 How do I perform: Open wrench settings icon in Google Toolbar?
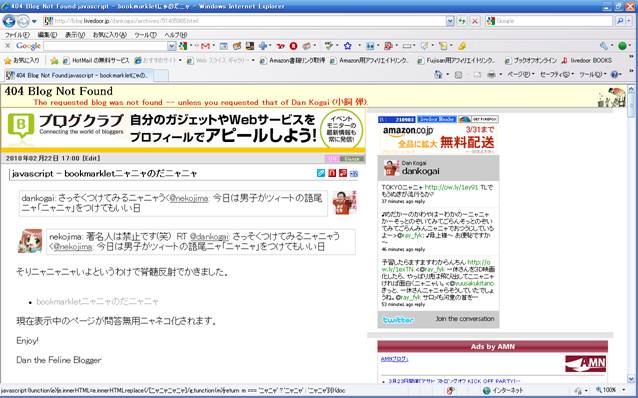point(604,46)
